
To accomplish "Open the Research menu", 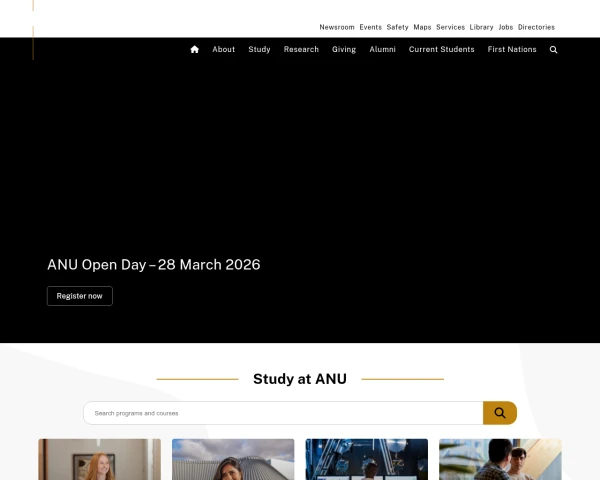I will [x=301, y=49].
